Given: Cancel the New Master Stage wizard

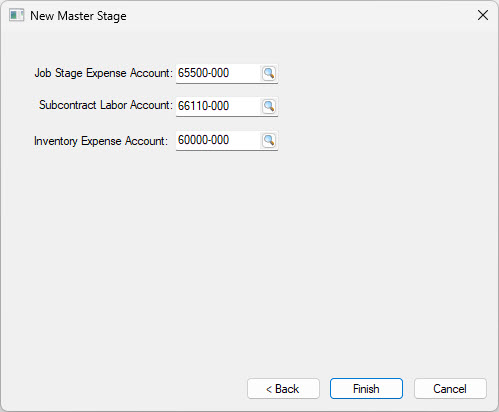Looking at the screenshot, I should pyautogui.click(x=450, y=389).
